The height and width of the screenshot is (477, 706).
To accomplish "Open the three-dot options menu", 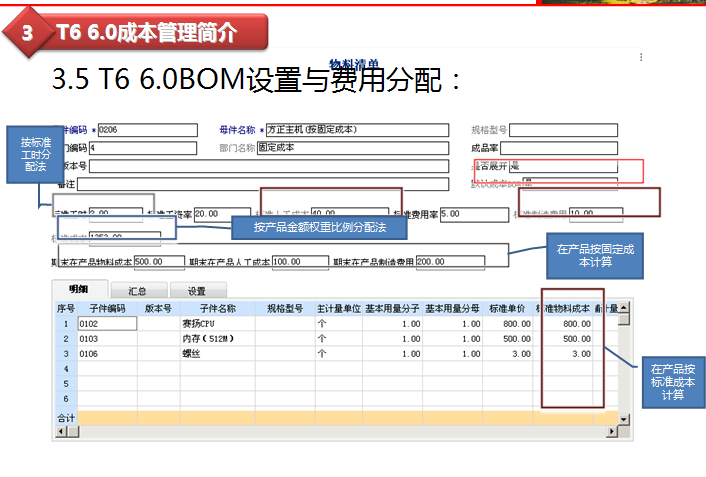I will tap(641, 57).
